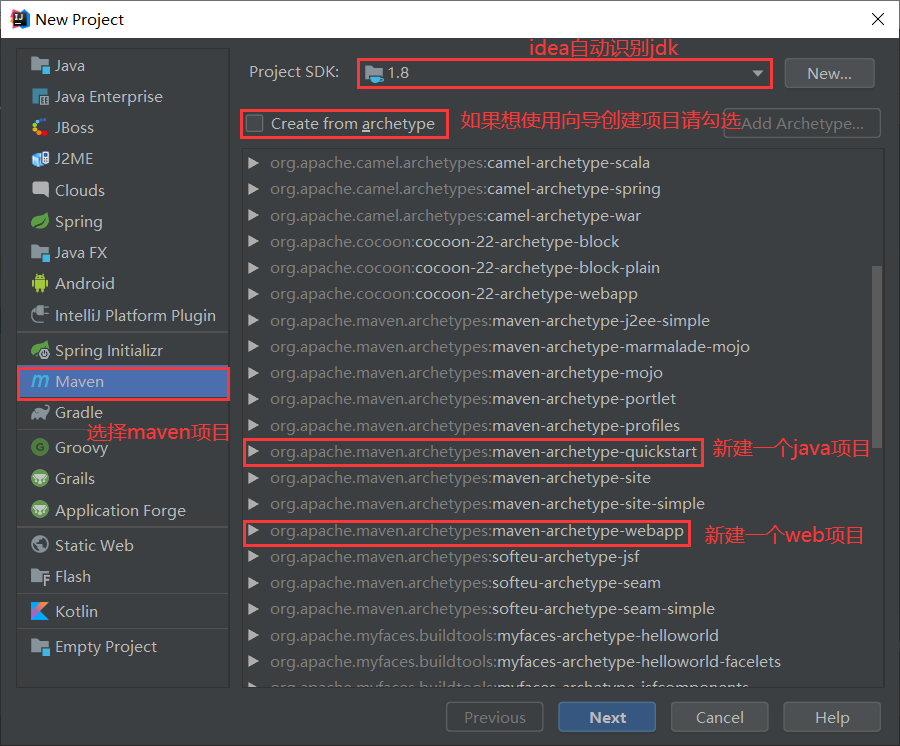Click the IntelliJ logo in title bar
900x746 pixels.
pyautogui.click(x=20, y=19)
